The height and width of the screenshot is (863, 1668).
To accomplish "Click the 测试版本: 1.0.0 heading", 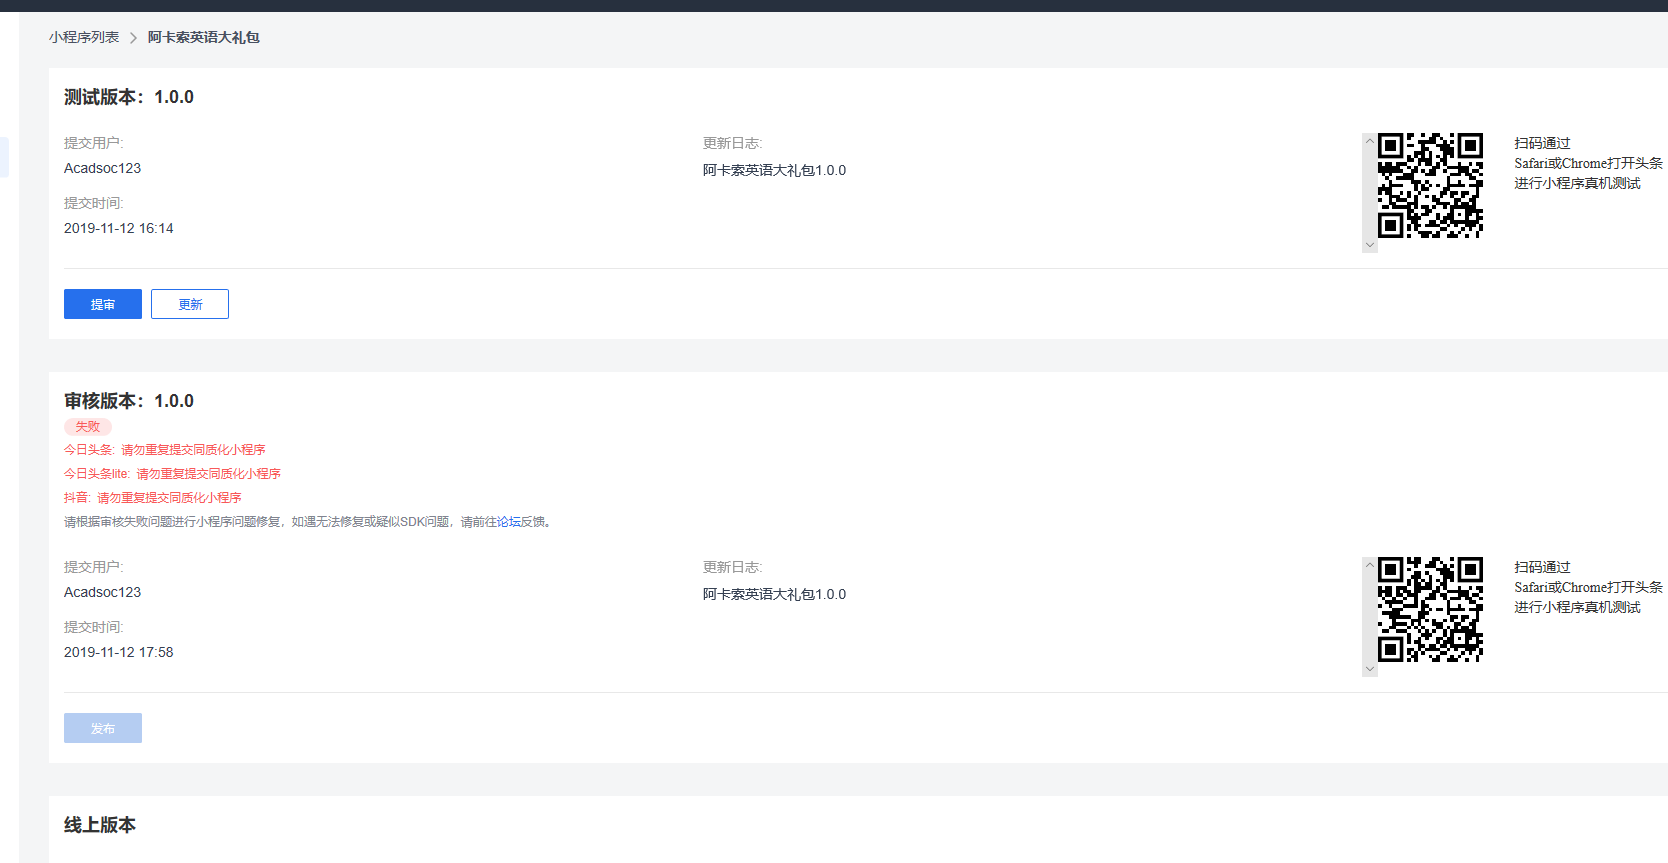I will tap(129, 97).
